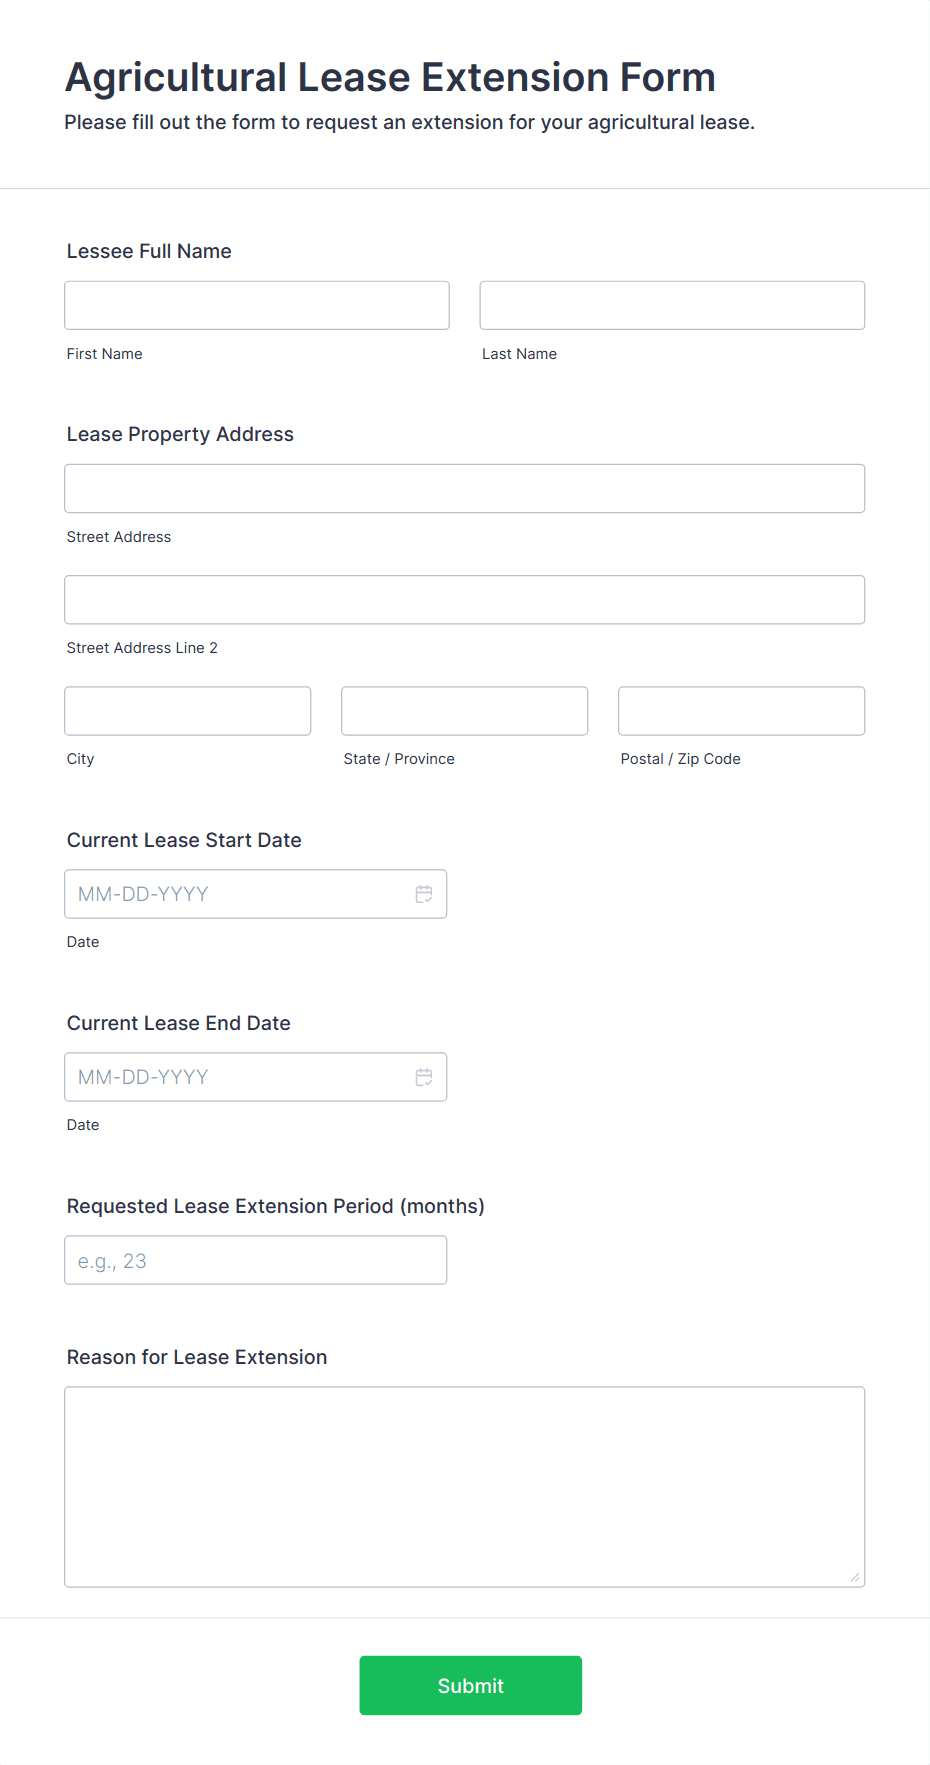
Task: Focus the Requested Lease Extension Period field
Action: (x=256, y=1260)
